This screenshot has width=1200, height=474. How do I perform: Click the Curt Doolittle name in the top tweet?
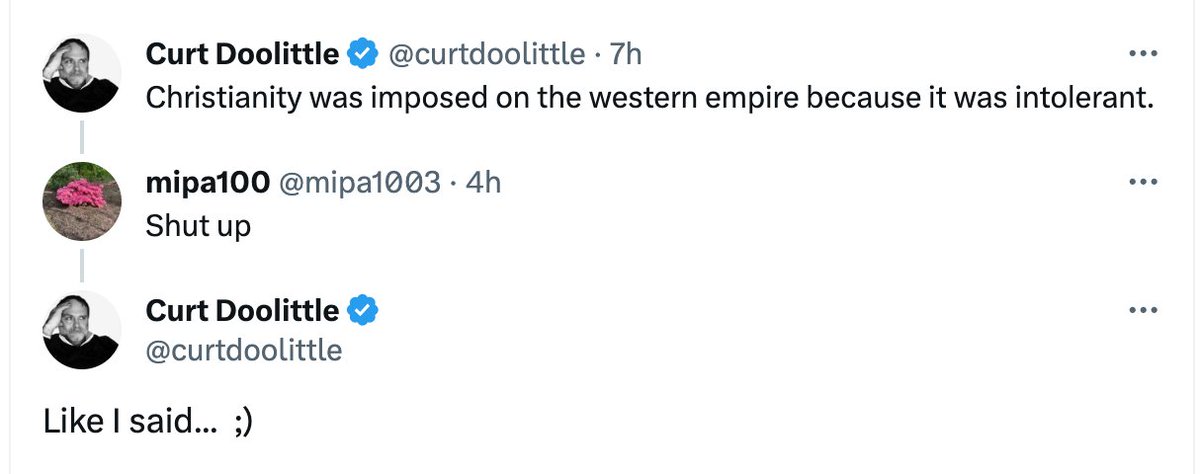click(242, 55)
